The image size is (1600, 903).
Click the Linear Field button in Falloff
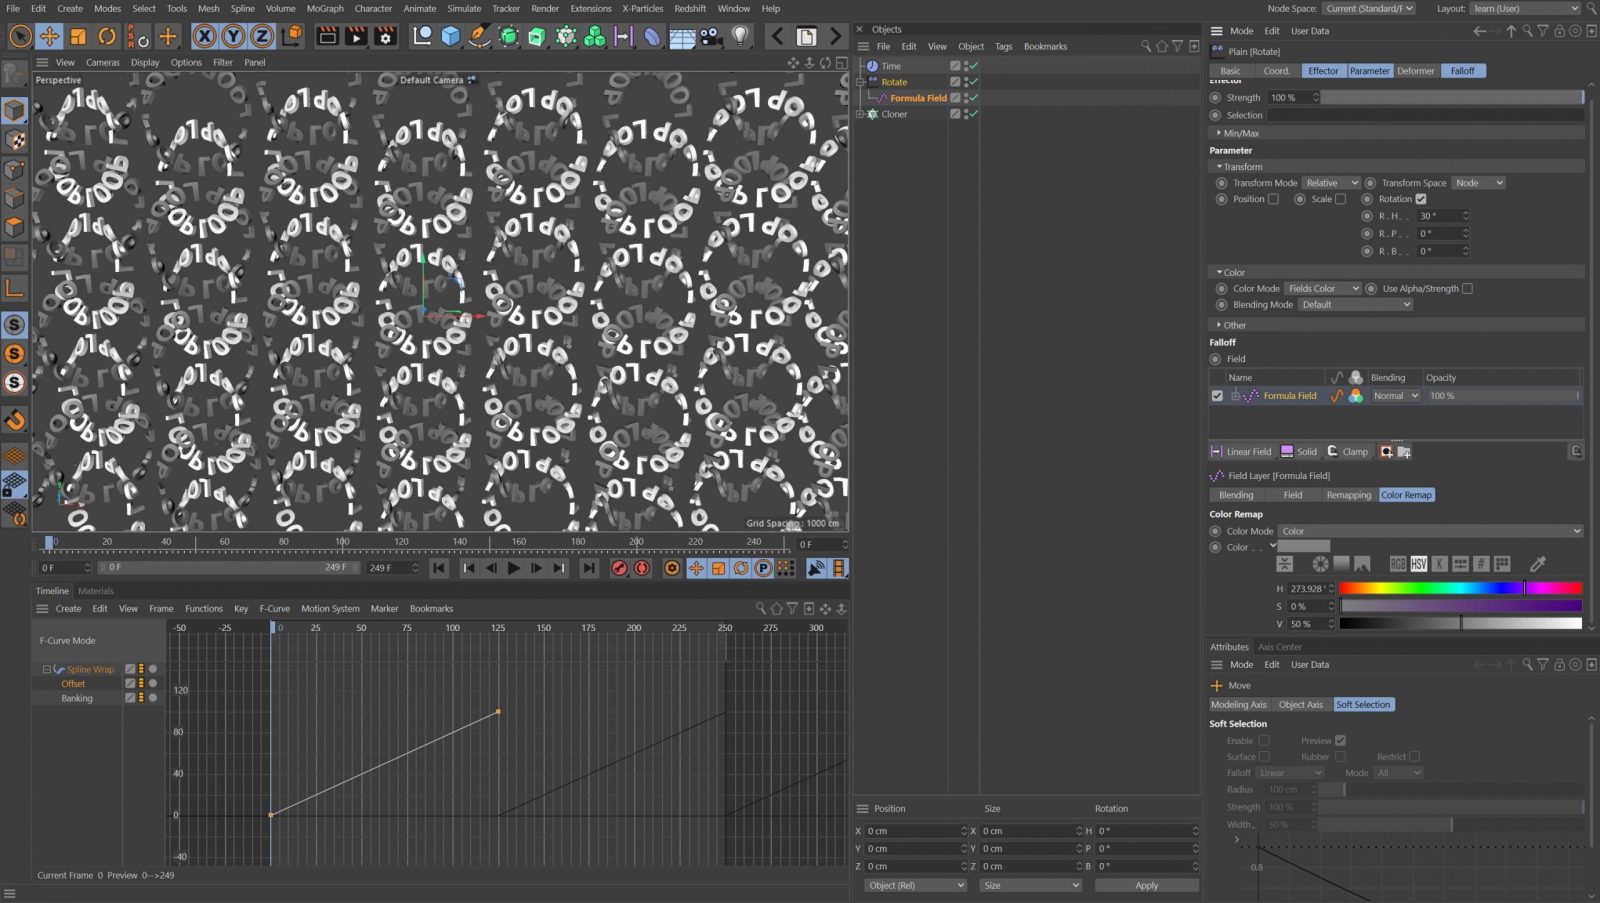(x=1241, y=452)
